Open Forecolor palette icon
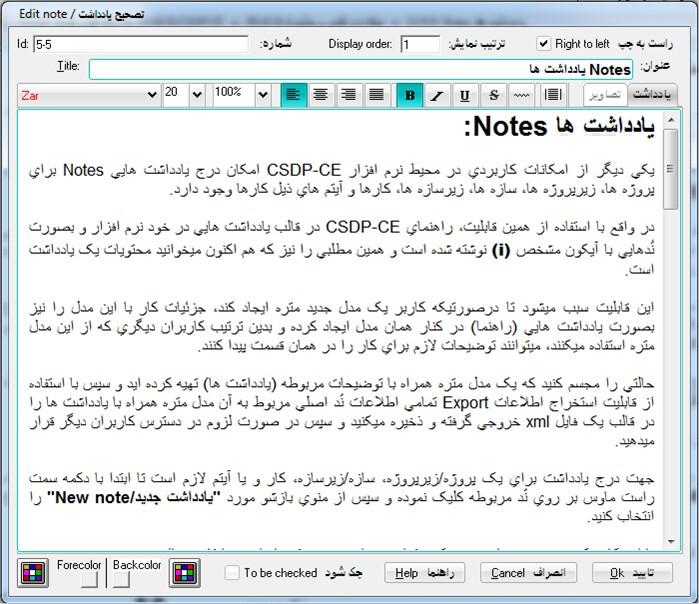Screen dimensions: 699x604 pos(33,572)
